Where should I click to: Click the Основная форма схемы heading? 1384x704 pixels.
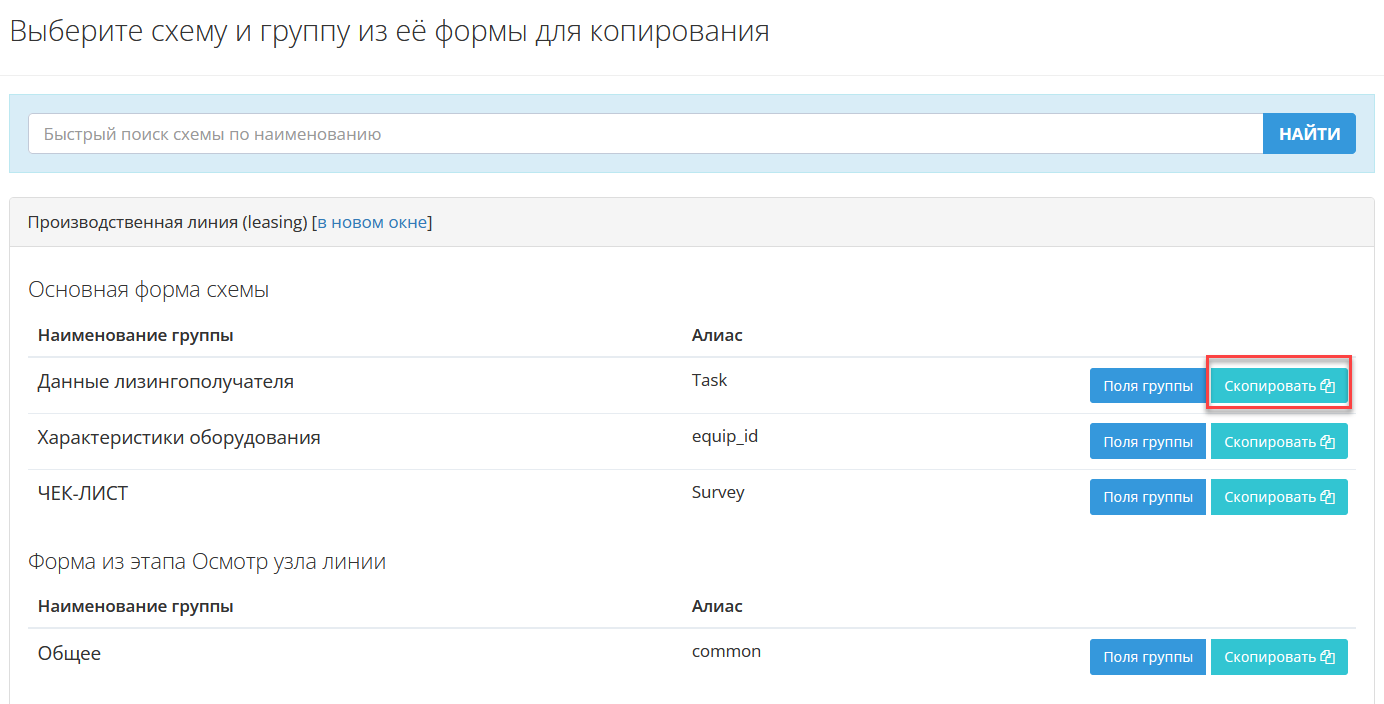click(149, 290)
